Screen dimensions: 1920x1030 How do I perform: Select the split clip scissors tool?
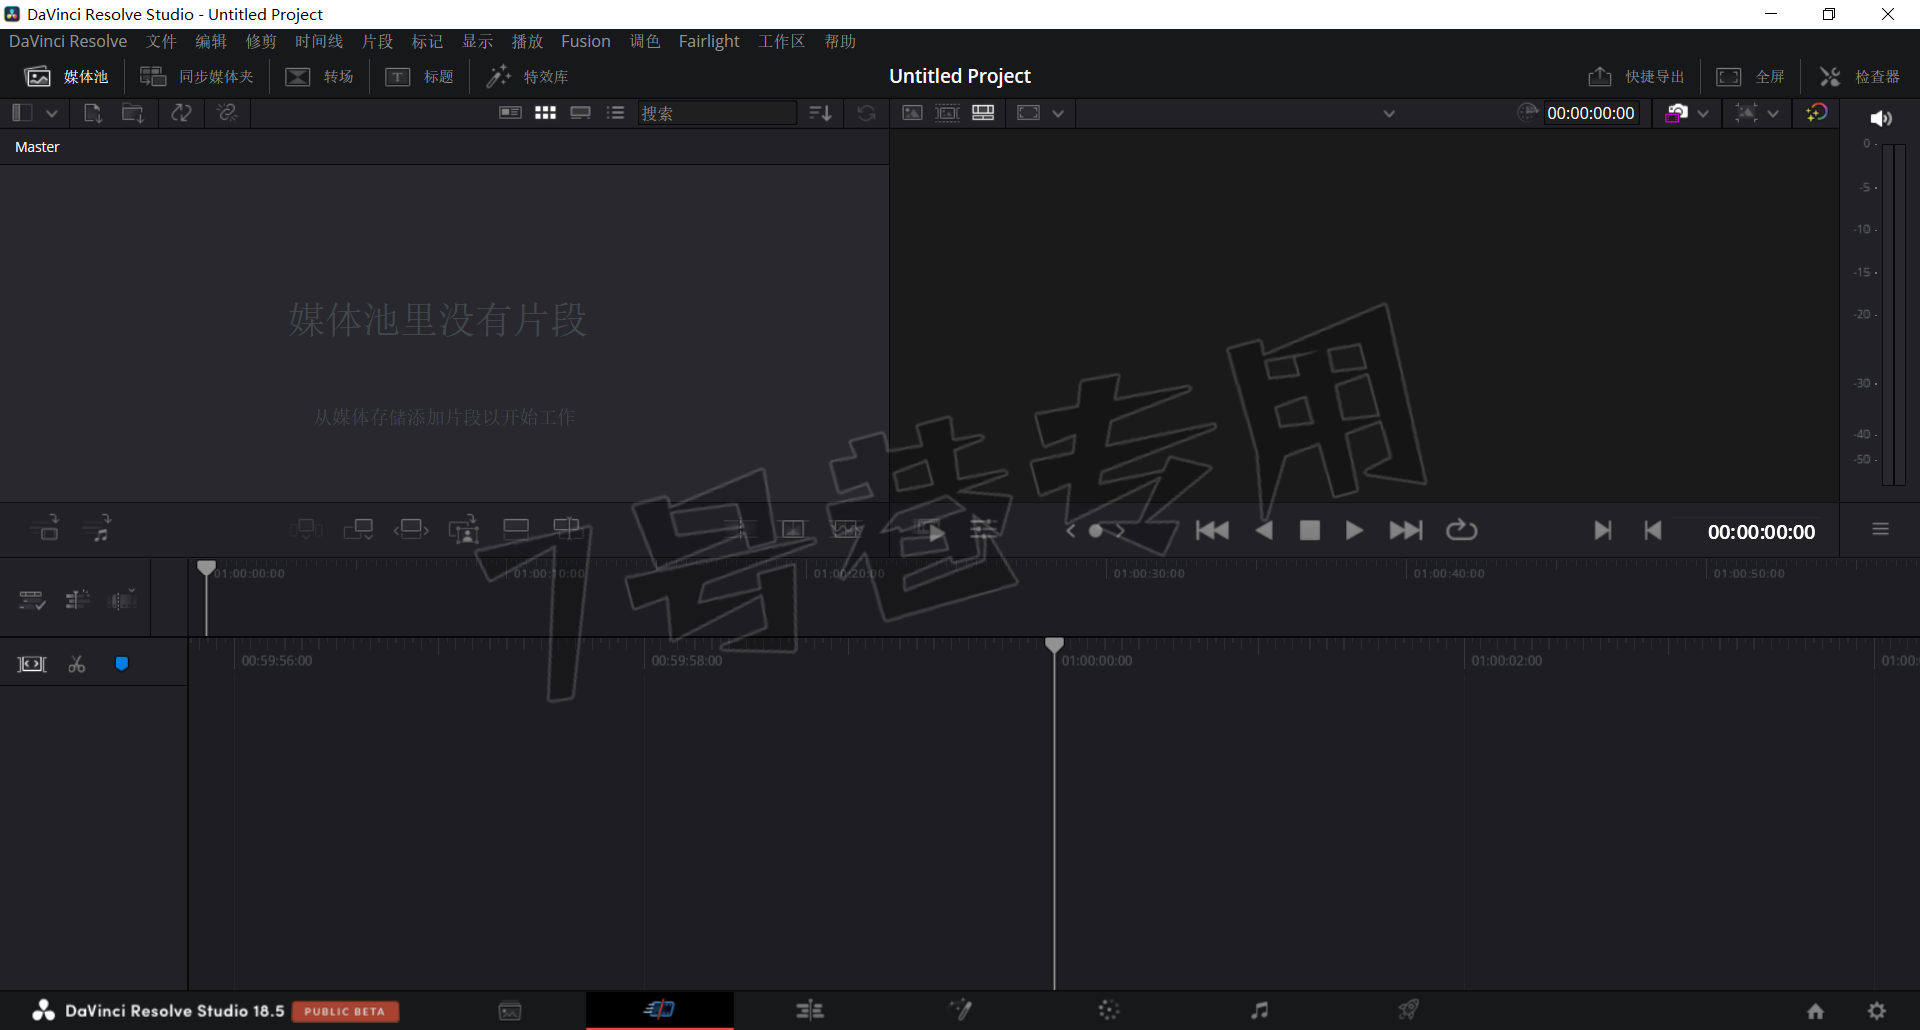click(77, 664)
